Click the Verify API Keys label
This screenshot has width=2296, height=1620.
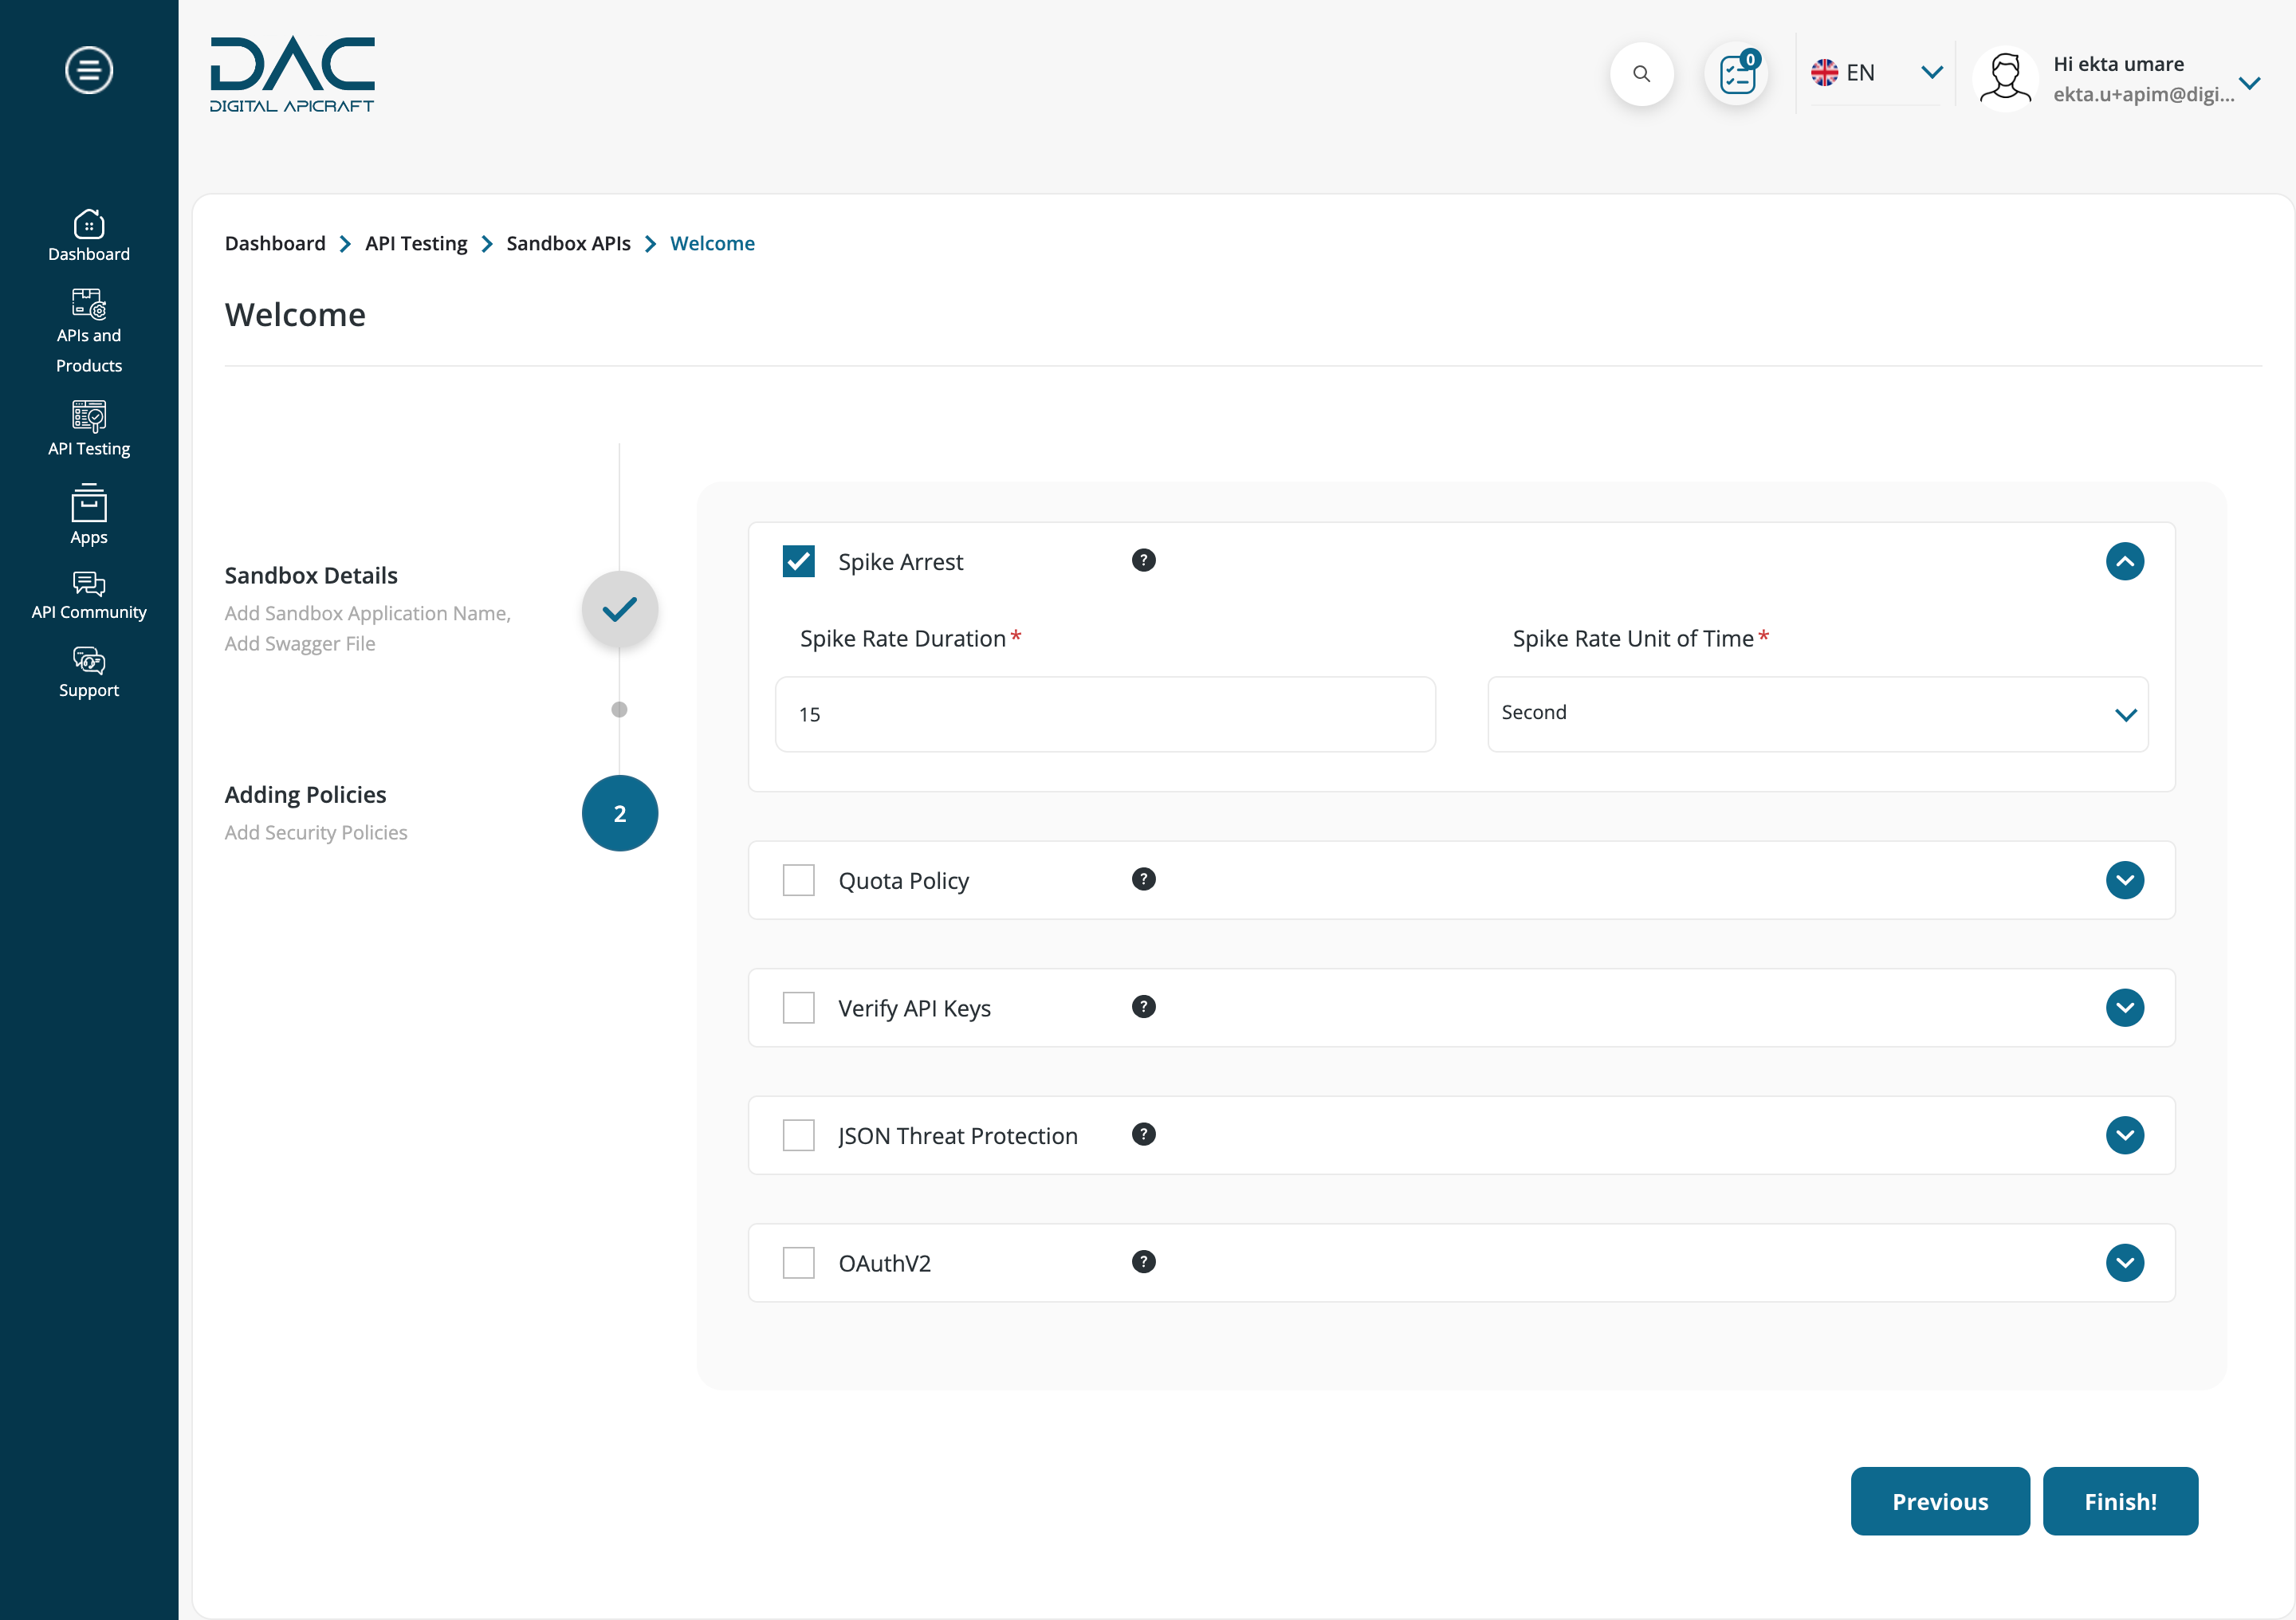click(914, 1008)
